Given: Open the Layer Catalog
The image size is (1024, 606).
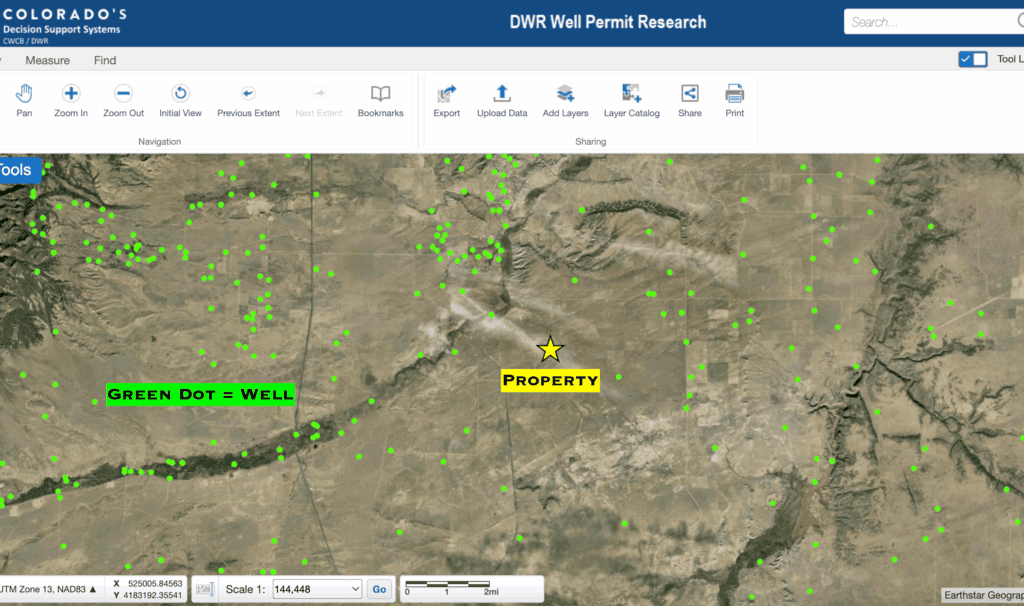Looking at the screenshot, I should tap(631, 94).
